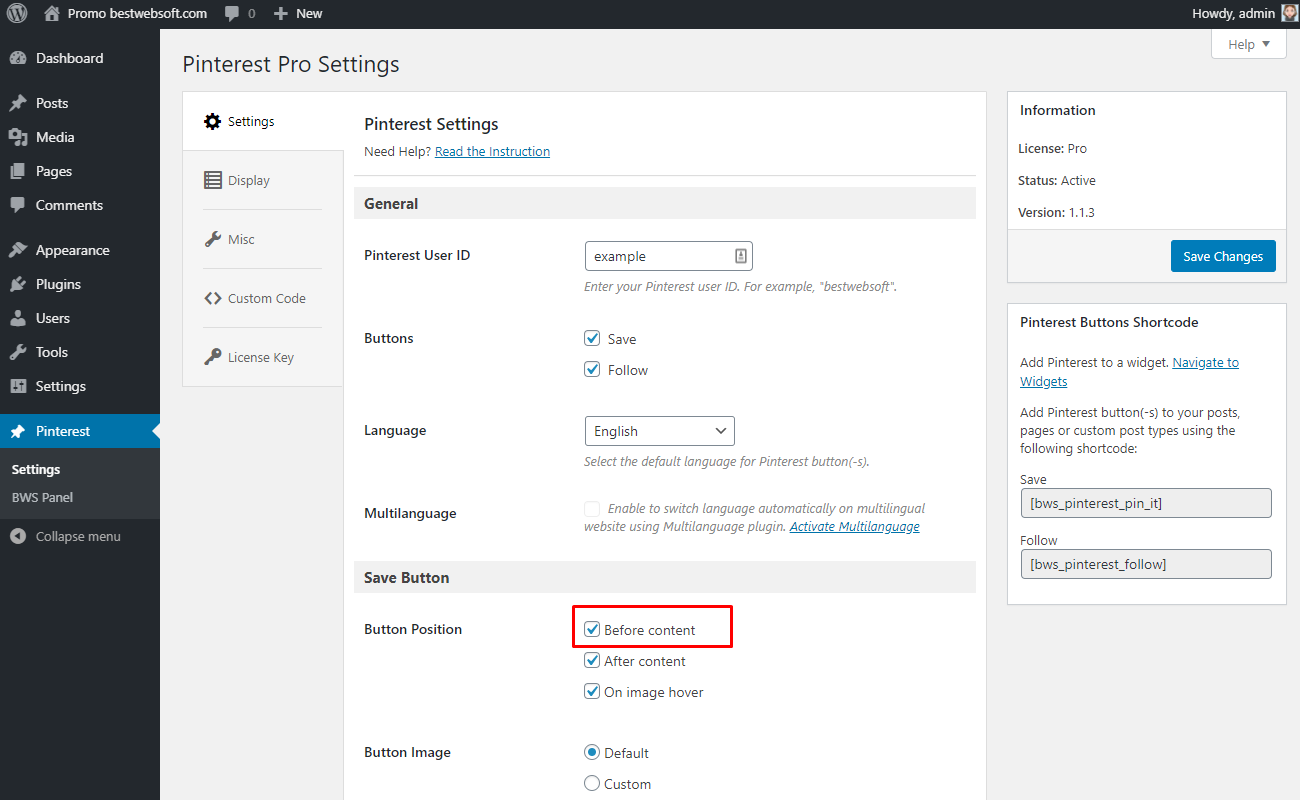This screenshot has height=800, width=1300.
Task: Open the Posts menu label
Action: point(52,103)
